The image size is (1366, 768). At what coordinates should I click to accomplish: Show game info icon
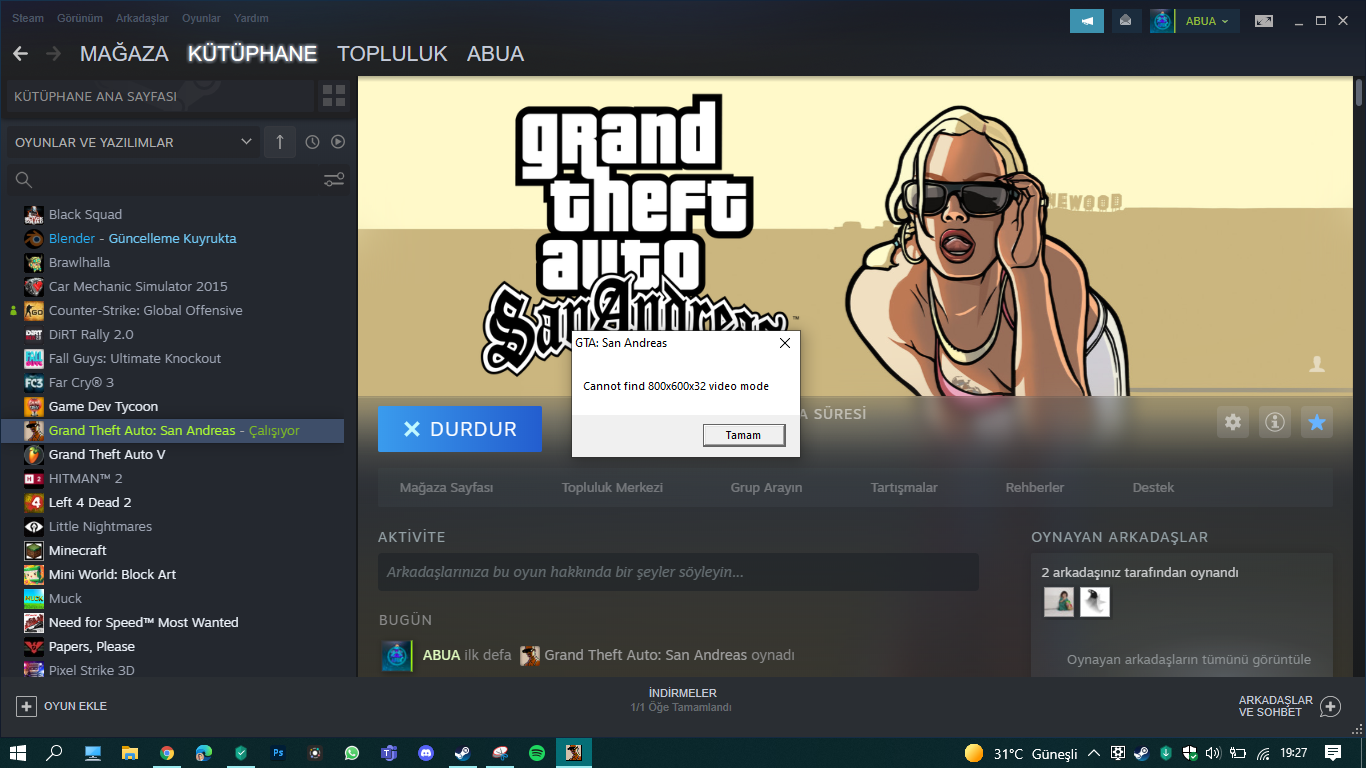click(x=1275, y=422)
